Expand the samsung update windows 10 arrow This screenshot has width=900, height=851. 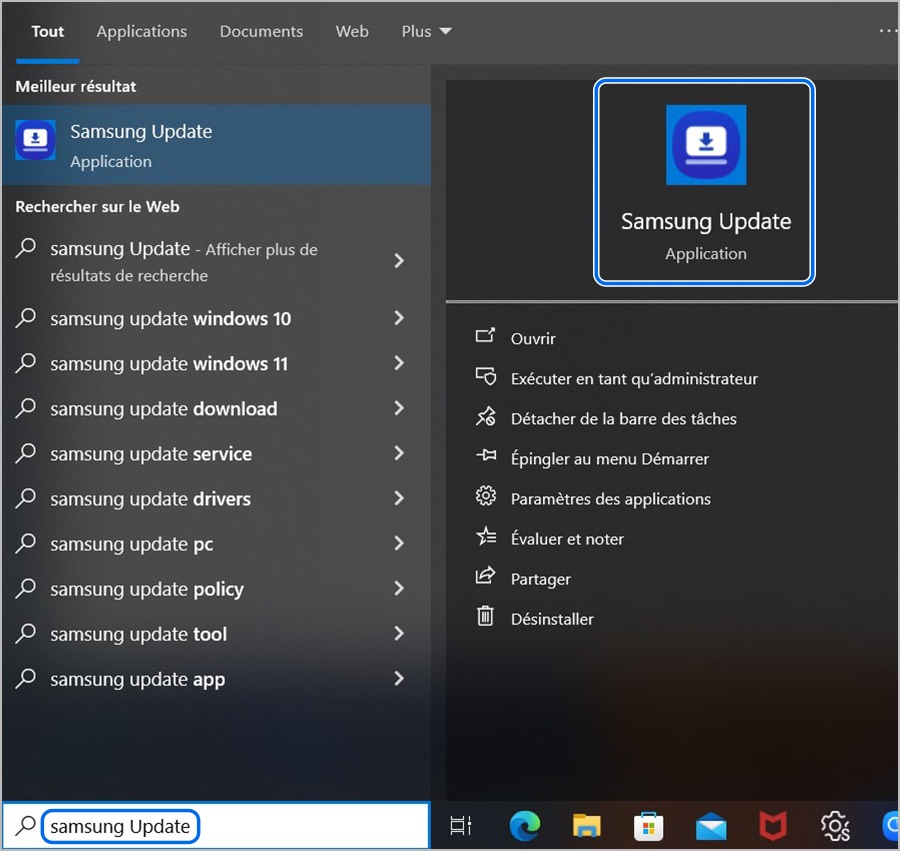click(x=399, y=318)
